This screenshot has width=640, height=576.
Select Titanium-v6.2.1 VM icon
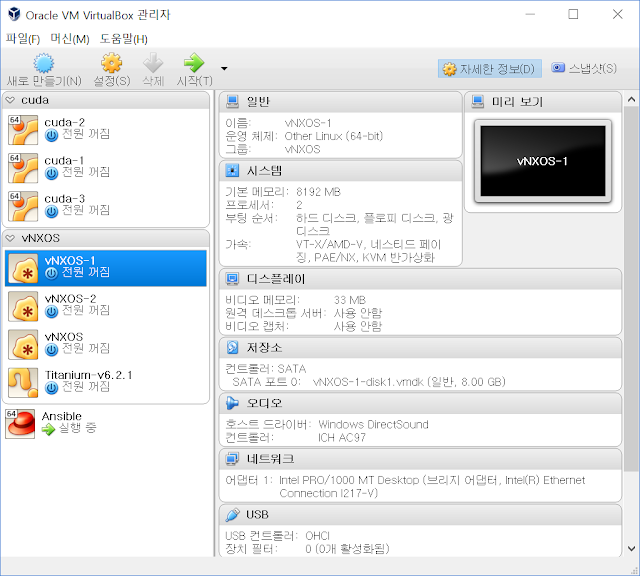[23, 383]
